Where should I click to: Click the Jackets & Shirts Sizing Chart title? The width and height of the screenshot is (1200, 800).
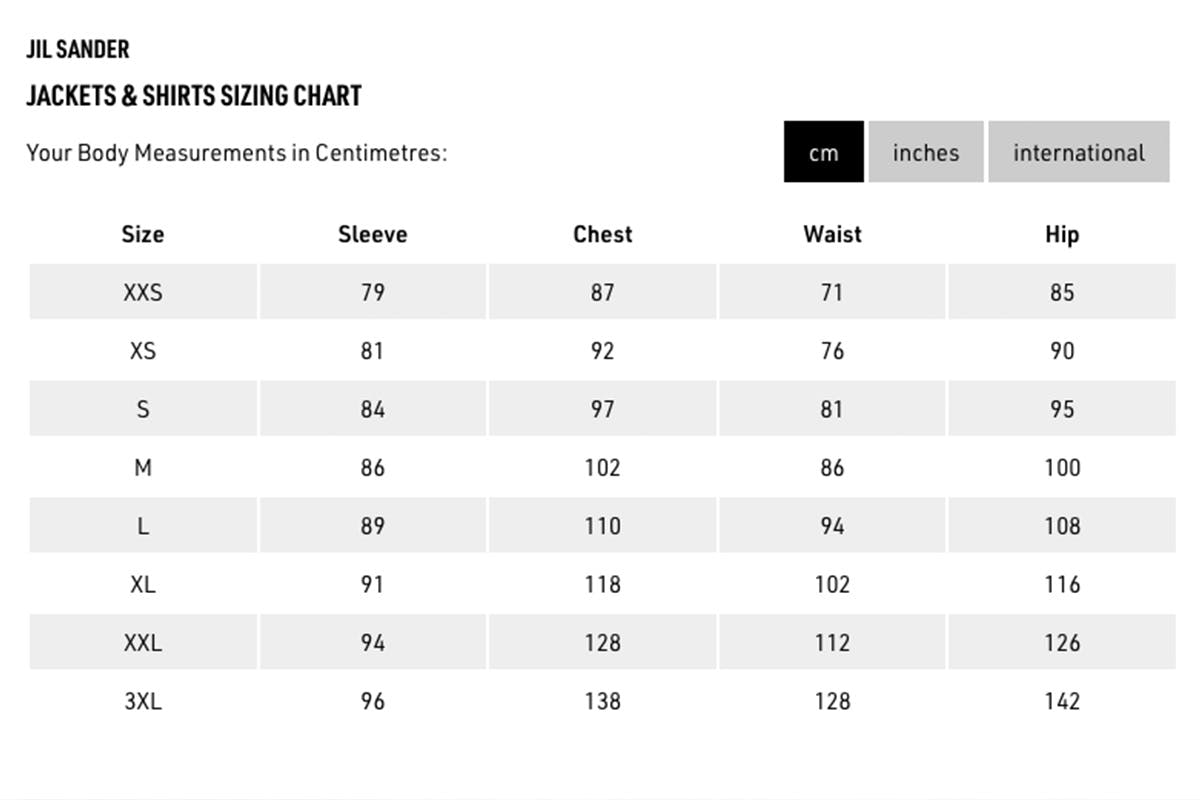tap(193, 96)
